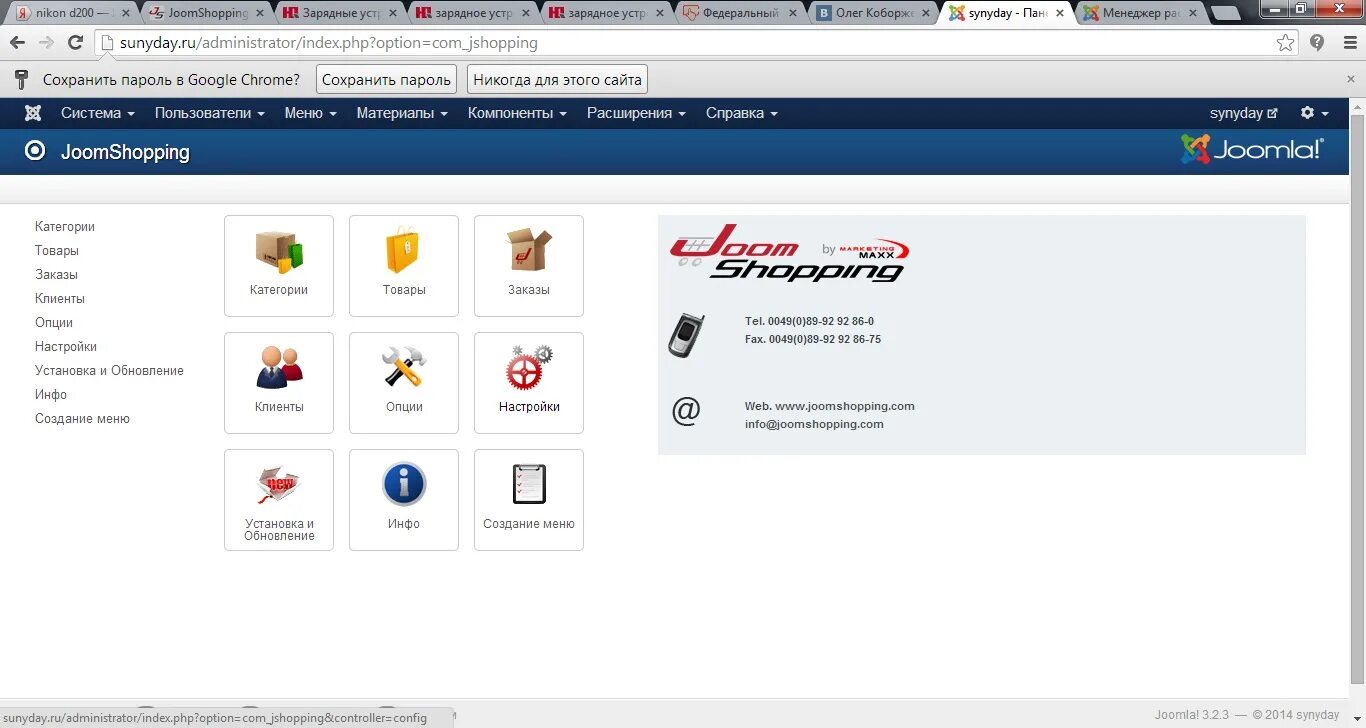This screenshot has width=1366, height=728.
Task: Open the settings gear dropdown
Action: [x=1314, y=113]
